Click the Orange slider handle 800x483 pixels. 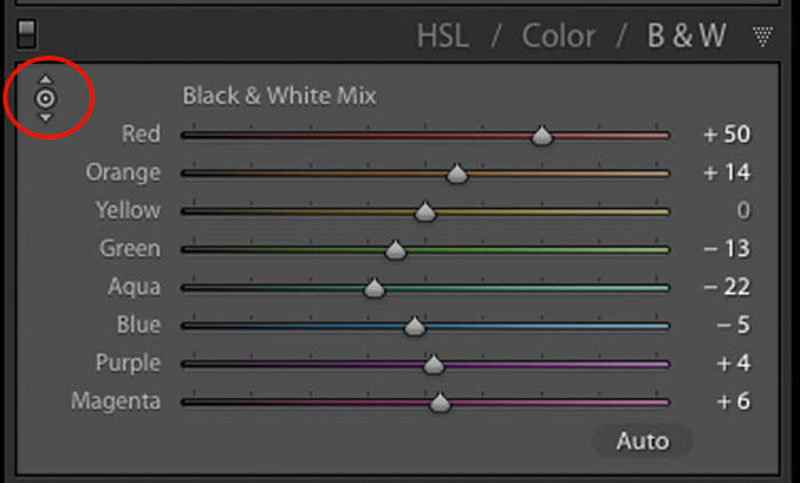pos(457,174)
